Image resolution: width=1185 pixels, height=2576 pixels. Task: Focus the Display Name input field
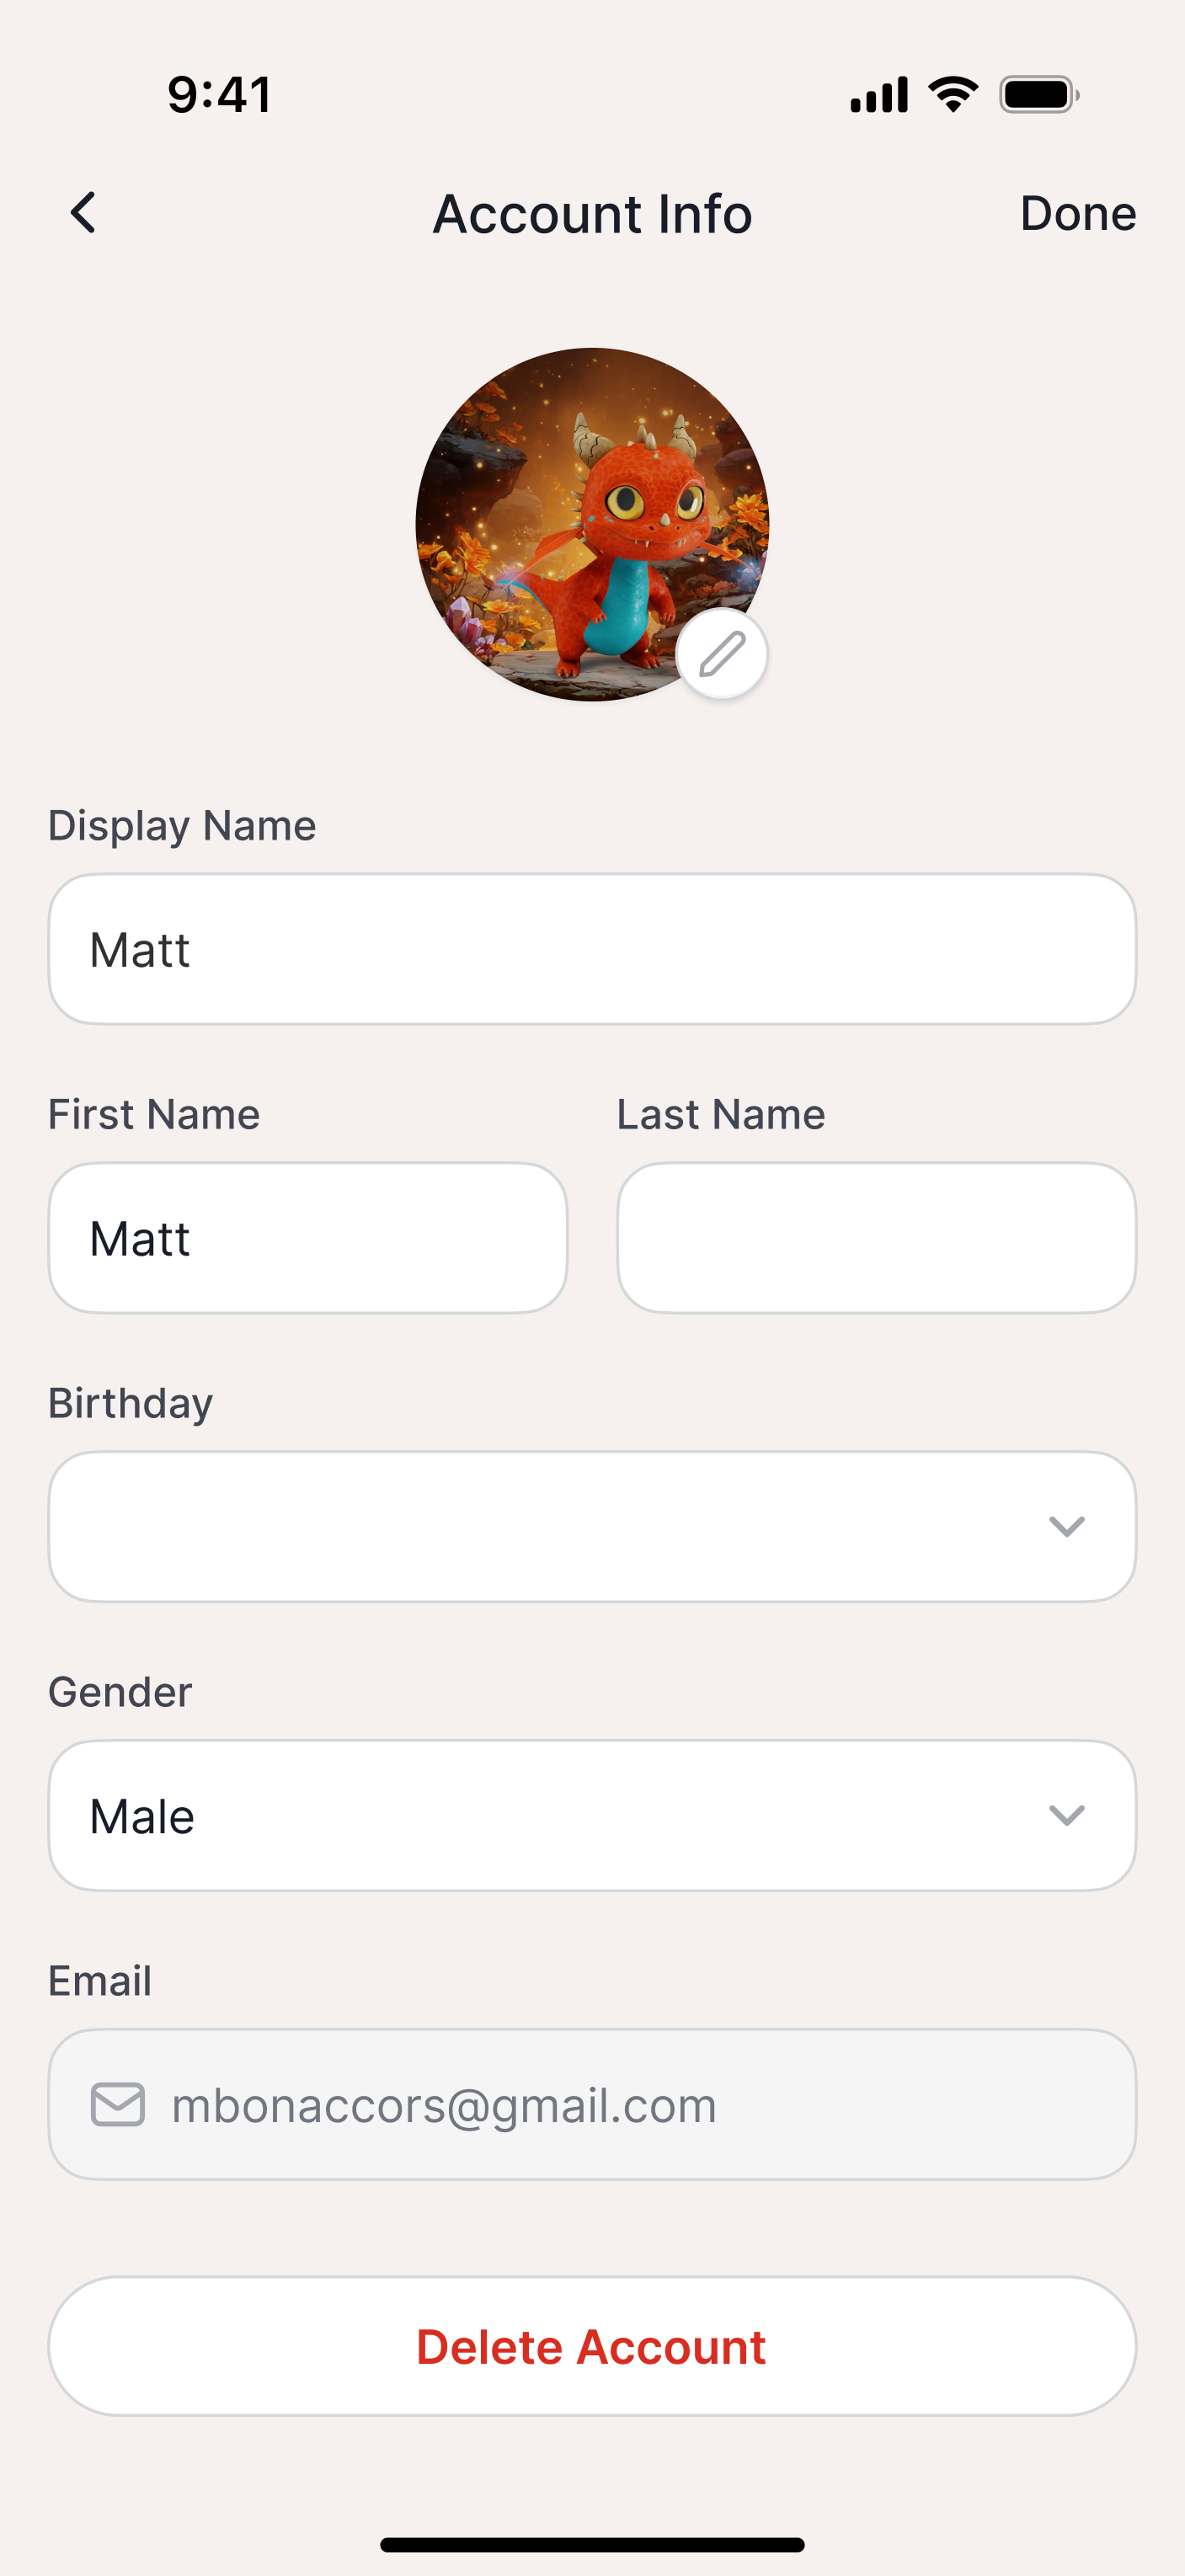pyautogui.click(x=592, y=949)
